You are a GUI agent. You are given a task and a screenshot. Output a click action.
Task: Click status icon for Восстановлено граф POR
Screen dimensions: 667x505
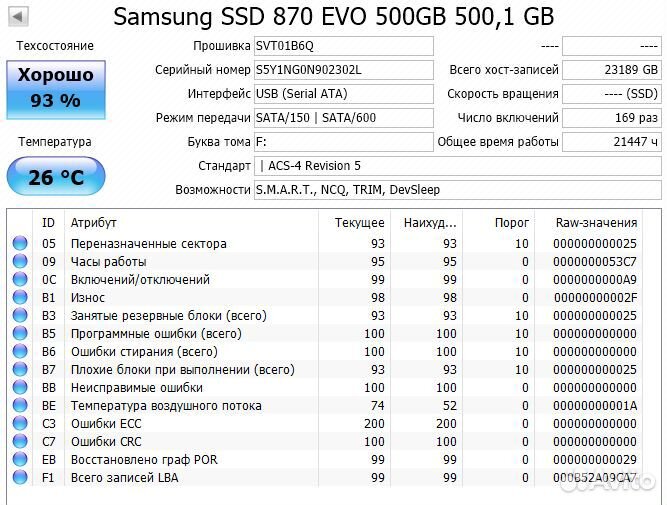20,459
